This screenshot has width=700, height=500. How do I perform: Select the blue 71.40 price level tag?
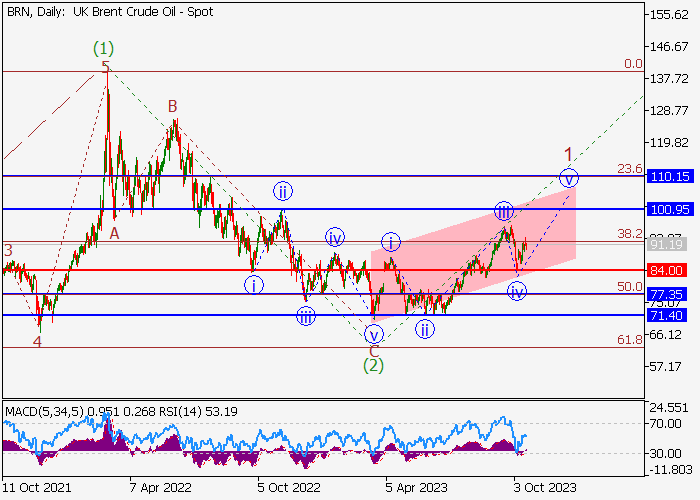[x=667, y=316]
